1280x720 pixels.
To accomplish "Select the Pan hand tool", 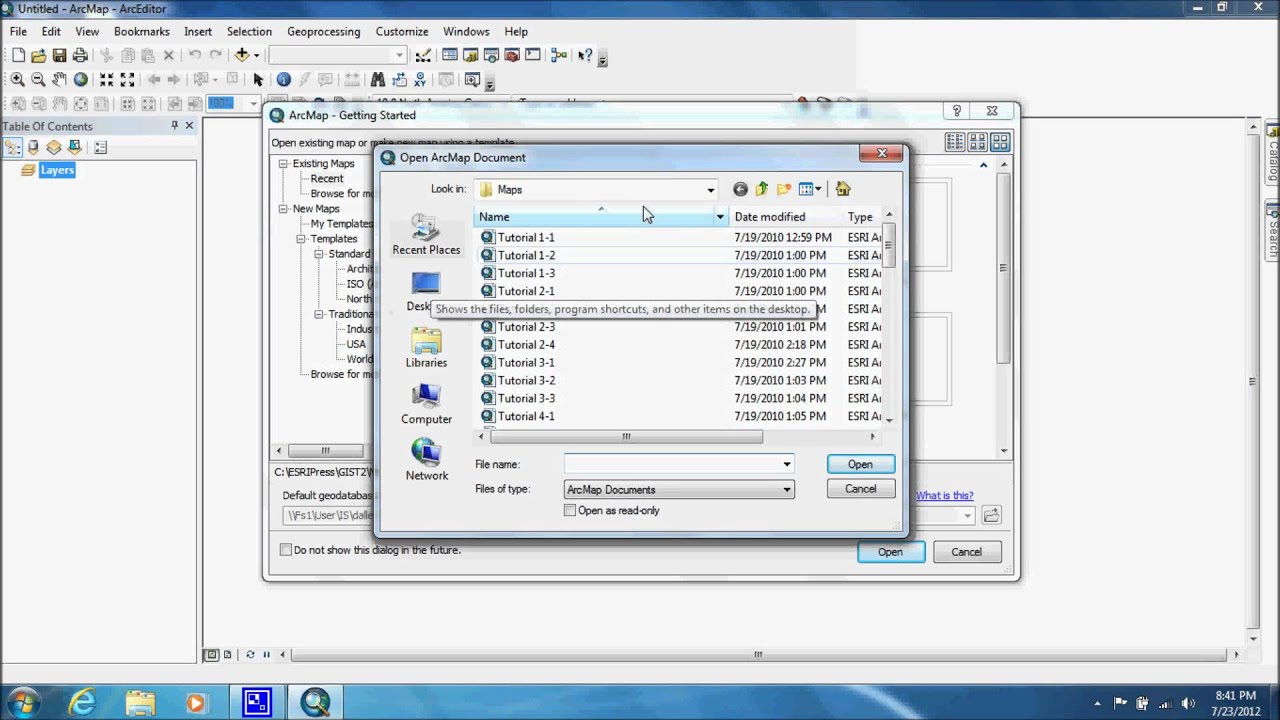I will point(59,79).
